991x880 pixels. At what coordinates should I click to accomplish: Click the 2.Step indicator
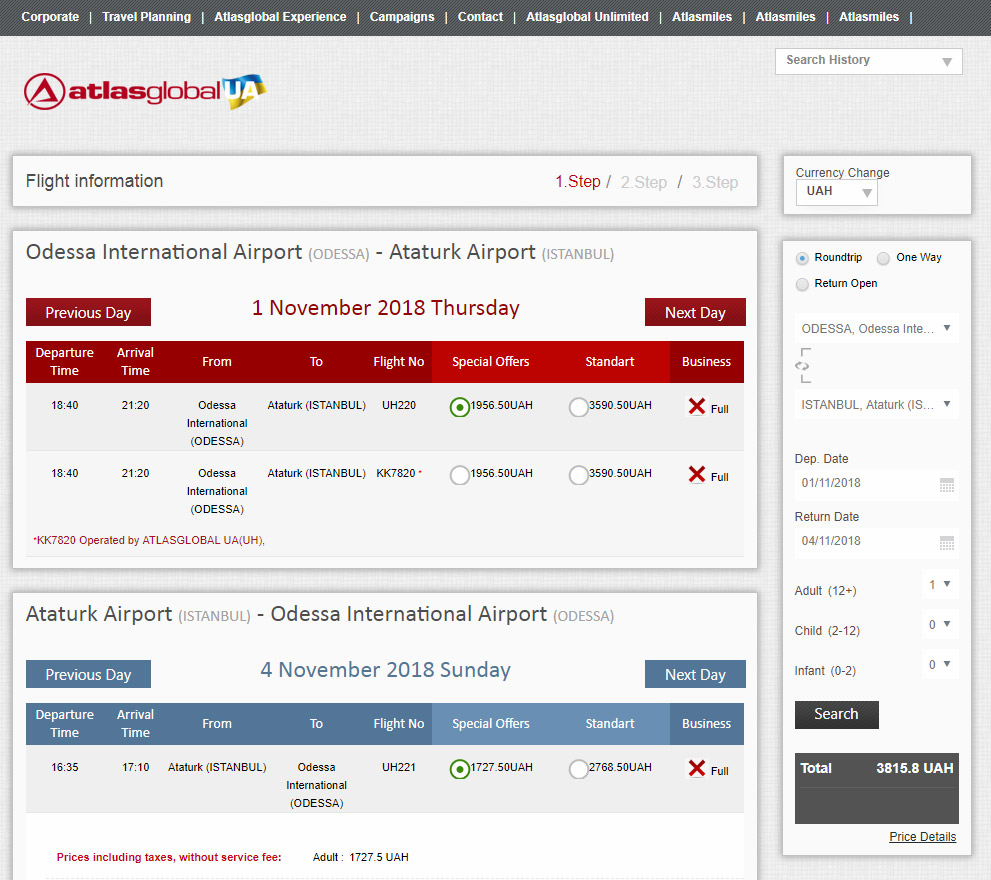coord(643,183)
